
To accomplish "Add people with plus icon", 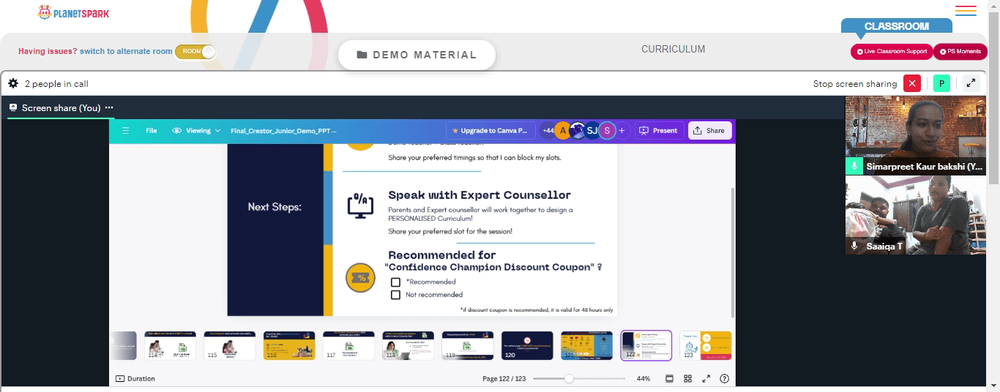I will tap(621, 131).
